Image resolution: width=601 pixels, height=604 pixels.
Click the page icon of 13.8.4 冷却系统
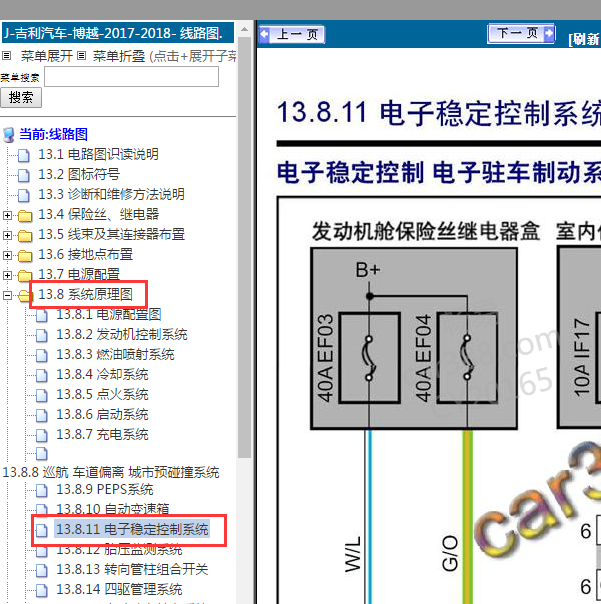click(42, 376)
